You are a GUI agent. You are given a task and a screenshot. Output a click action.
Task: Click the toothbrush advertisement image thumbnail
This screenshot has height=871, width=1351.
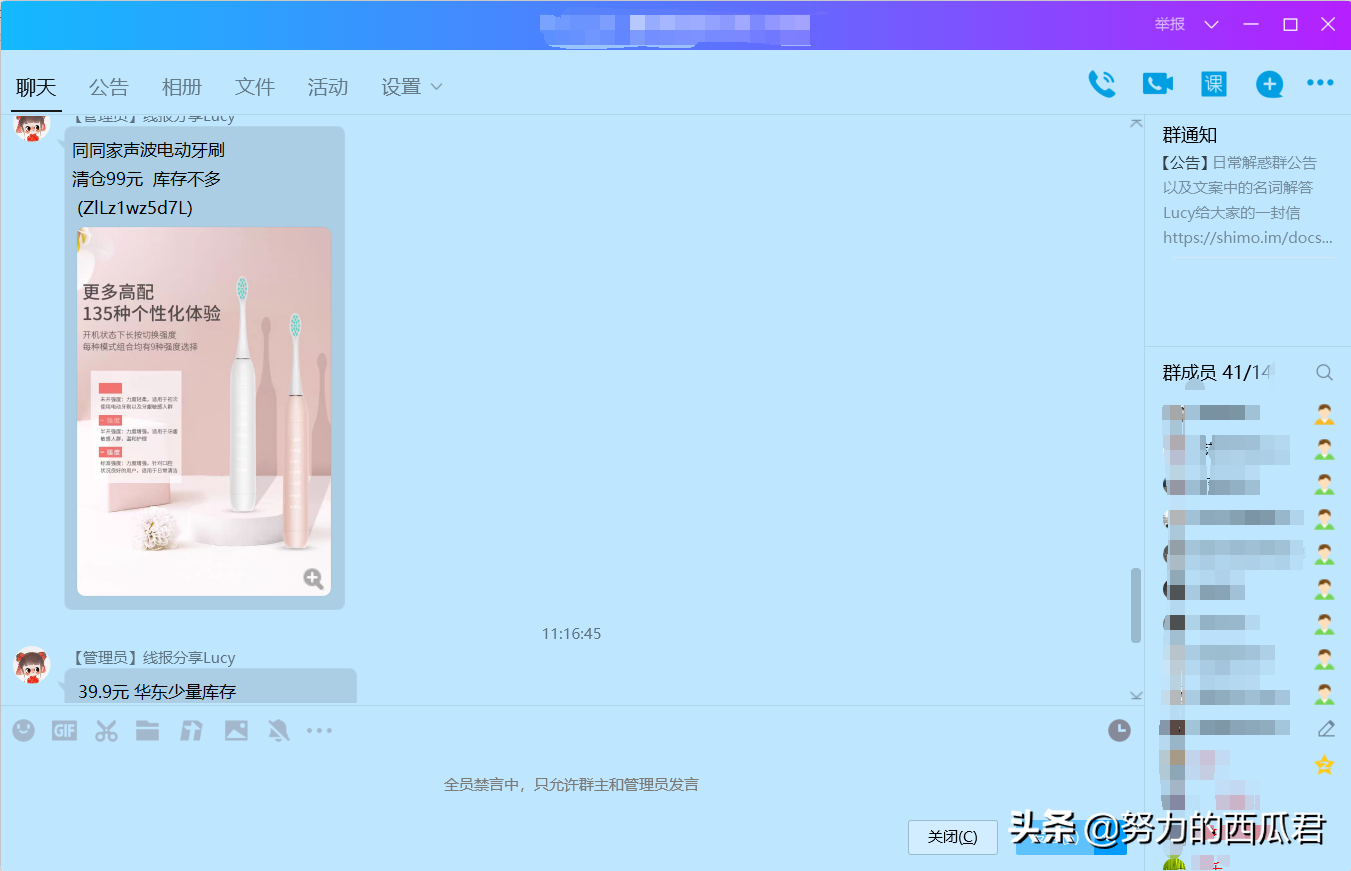(x=203, y=410)
